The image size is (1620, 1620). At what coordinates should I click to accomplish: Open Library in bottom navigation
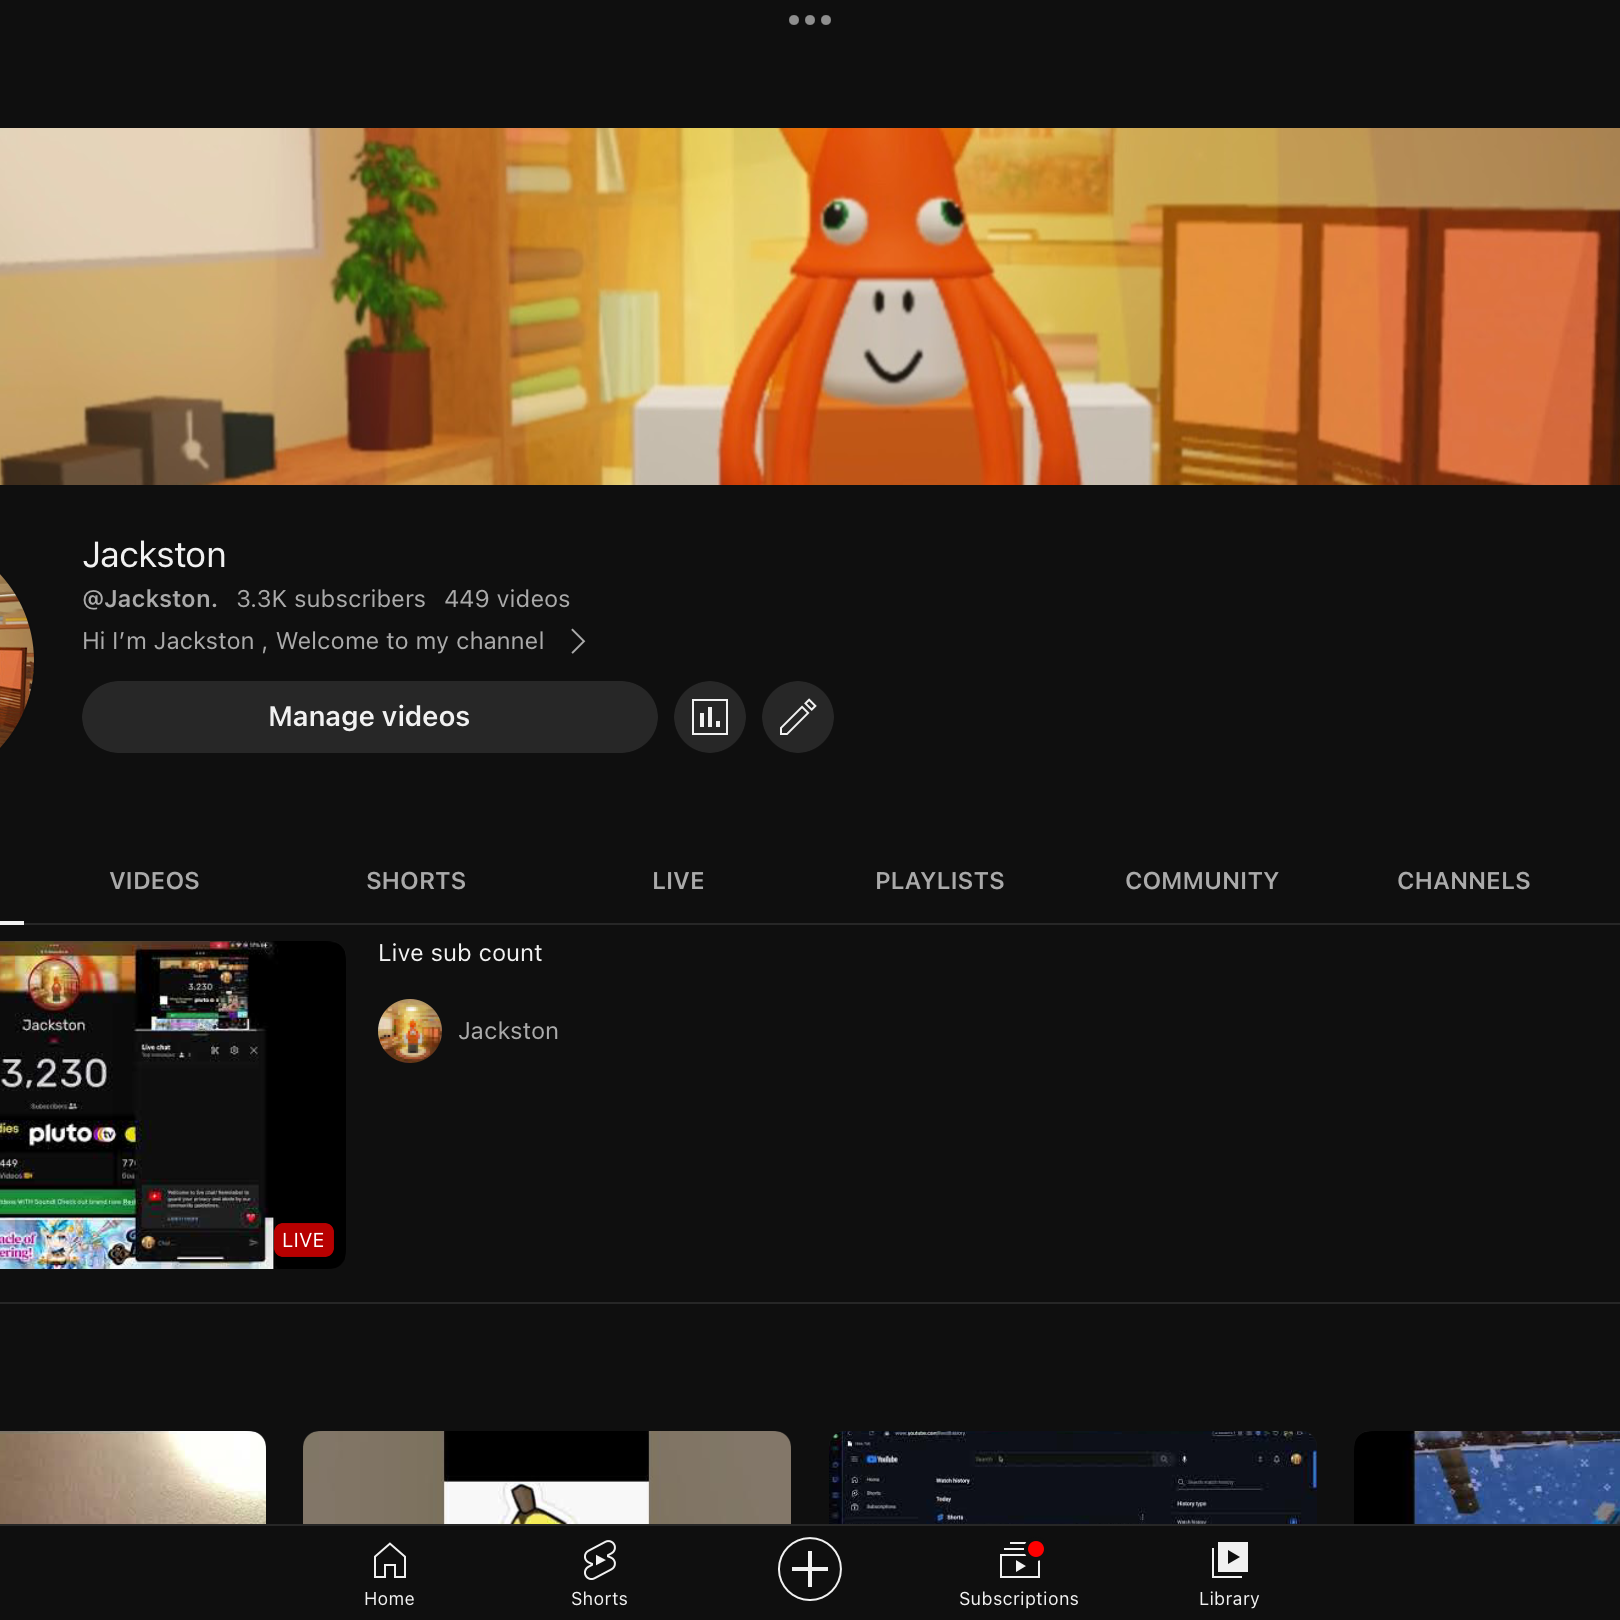(1229, 1574)
